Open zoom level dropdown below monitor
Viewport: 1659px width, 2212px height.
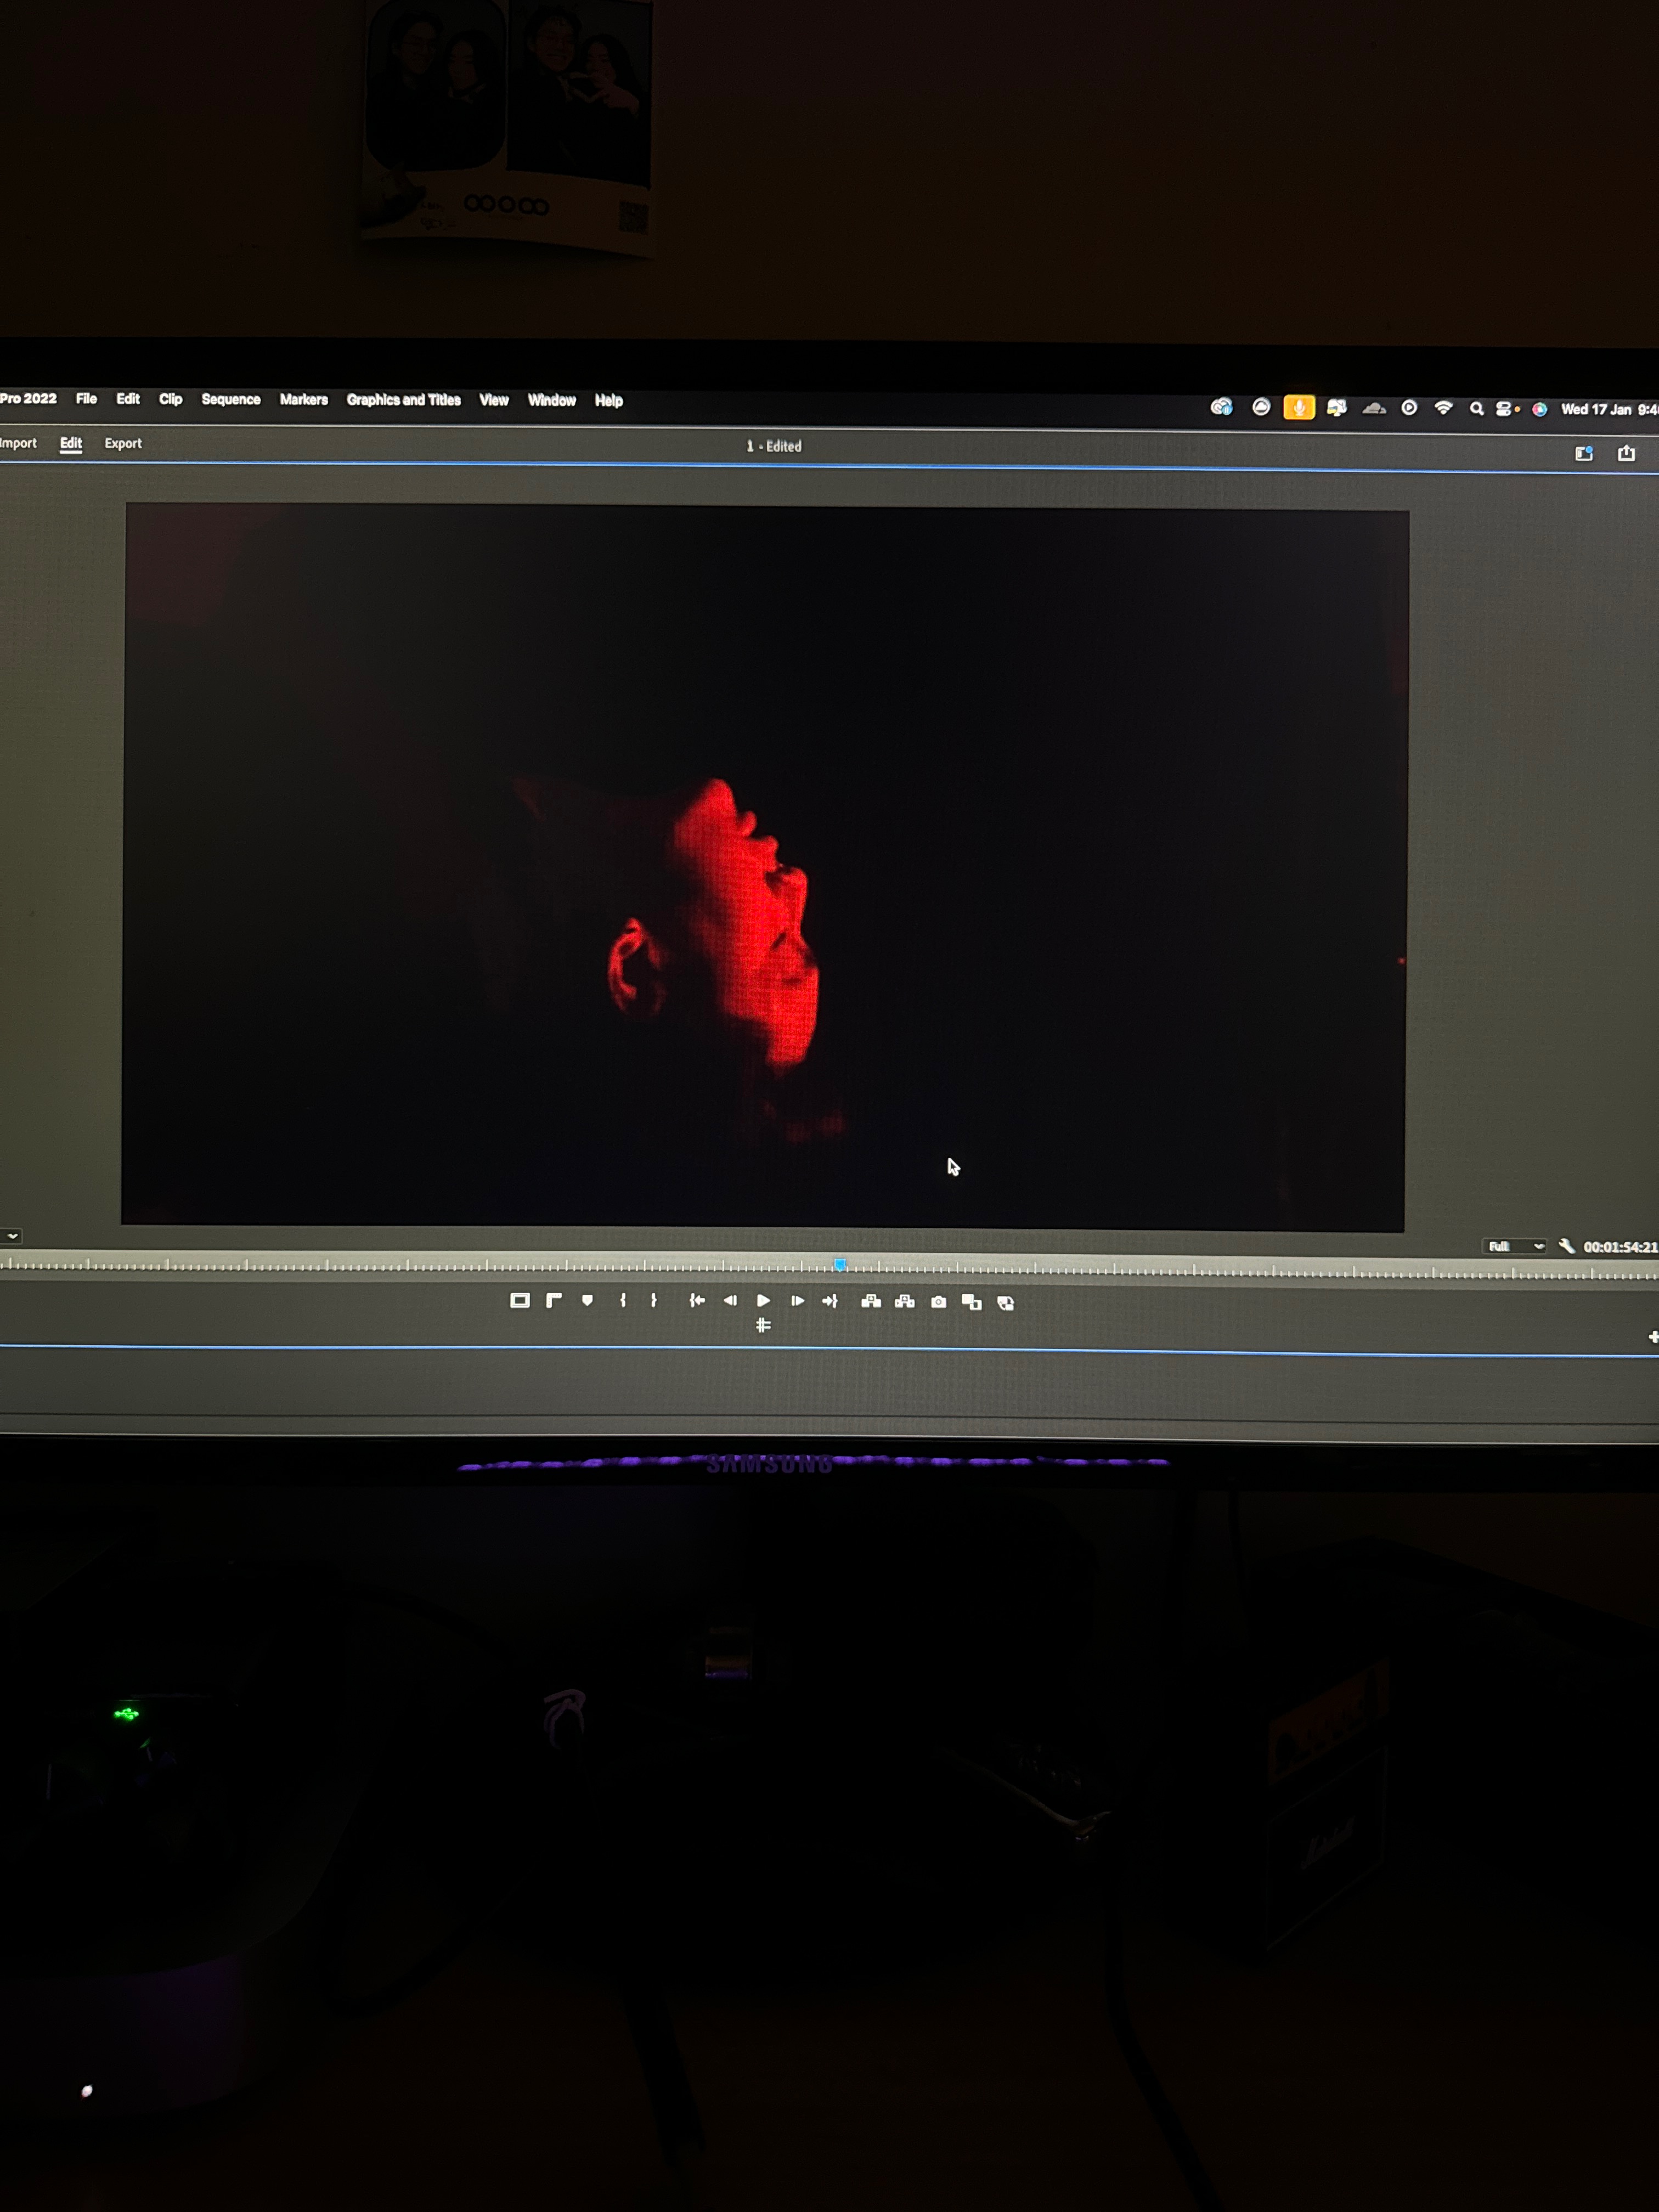tap(12, 1236)
